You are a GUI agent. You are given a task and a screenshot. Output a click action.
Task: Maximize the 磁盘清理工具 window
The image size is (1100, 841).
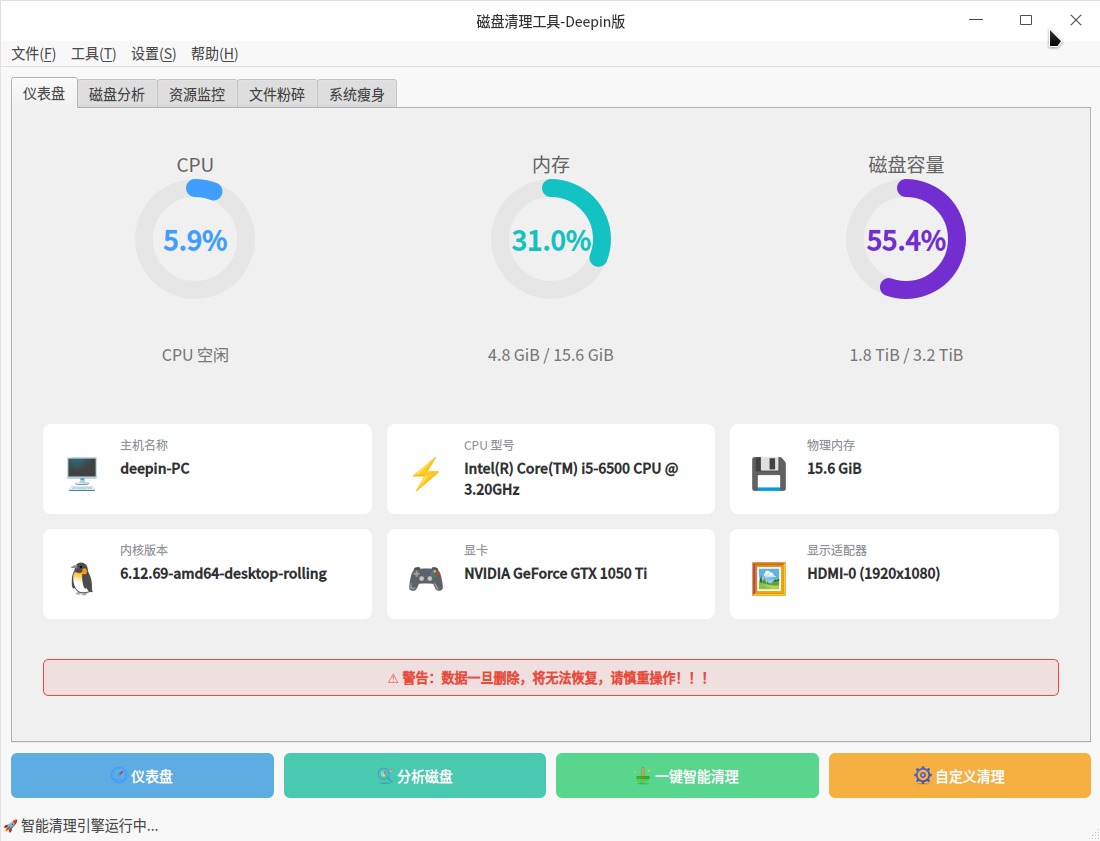(x=1026, y=20)
